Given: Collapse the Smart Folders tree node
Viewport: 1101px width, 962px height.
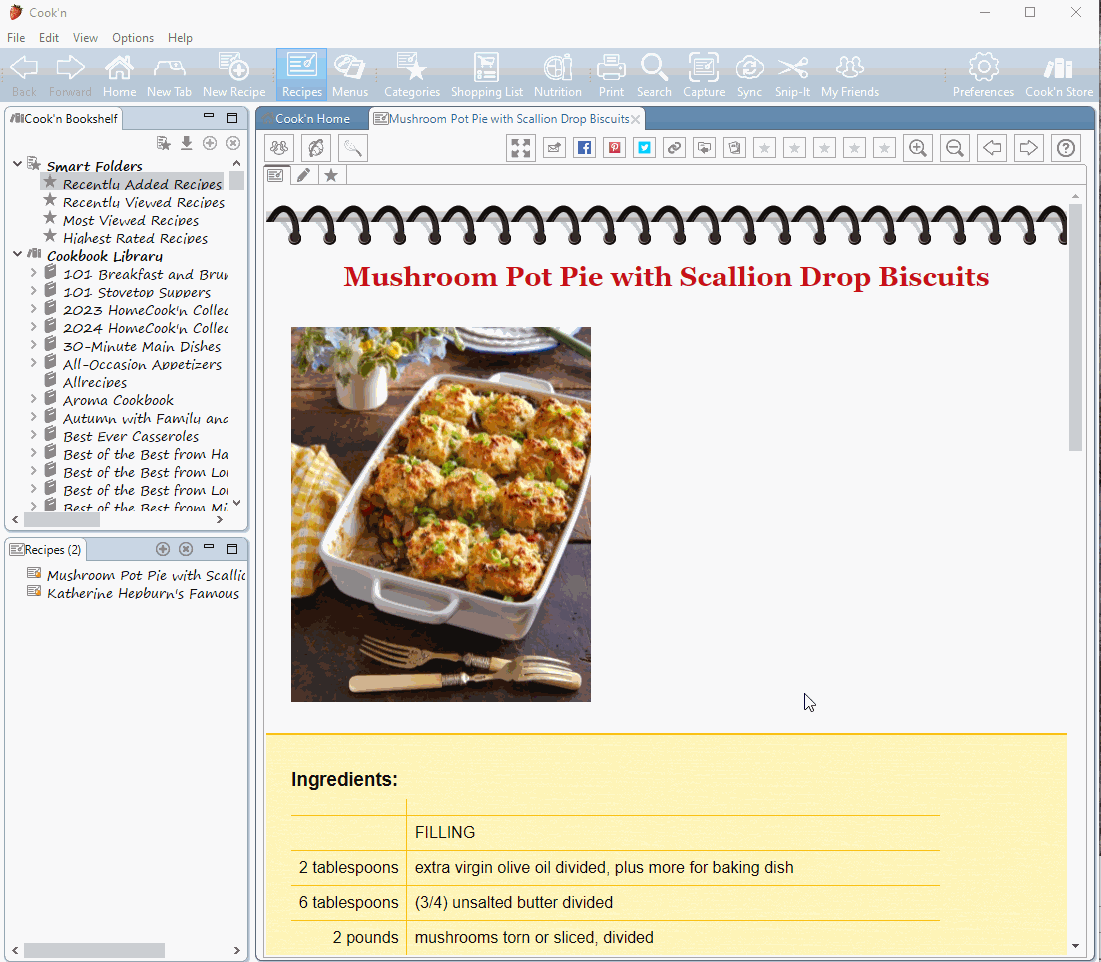Looking at the screenshot, I should [x=17, y=164].
